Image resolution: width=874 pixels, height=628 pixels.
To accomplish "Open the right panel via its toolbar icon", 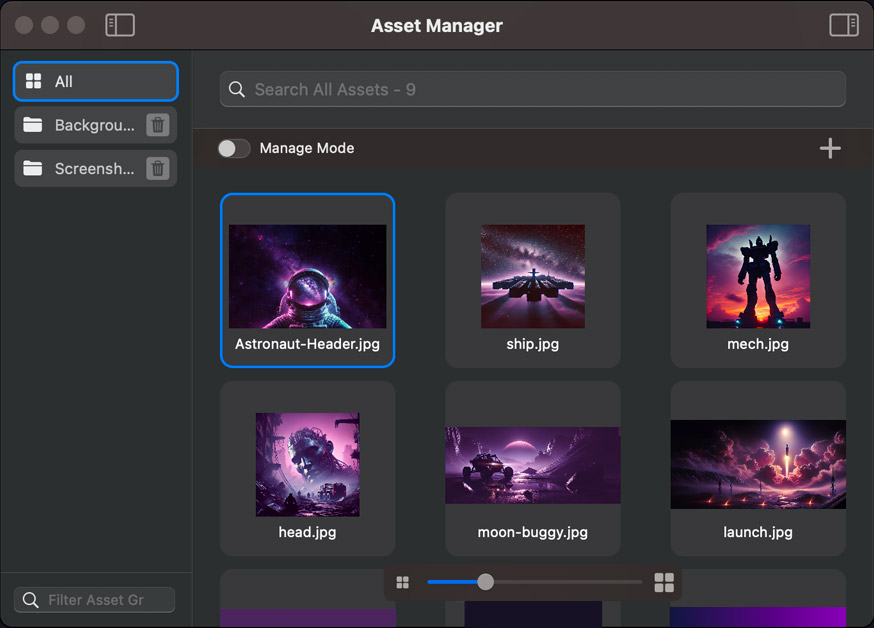I will 843,25.
